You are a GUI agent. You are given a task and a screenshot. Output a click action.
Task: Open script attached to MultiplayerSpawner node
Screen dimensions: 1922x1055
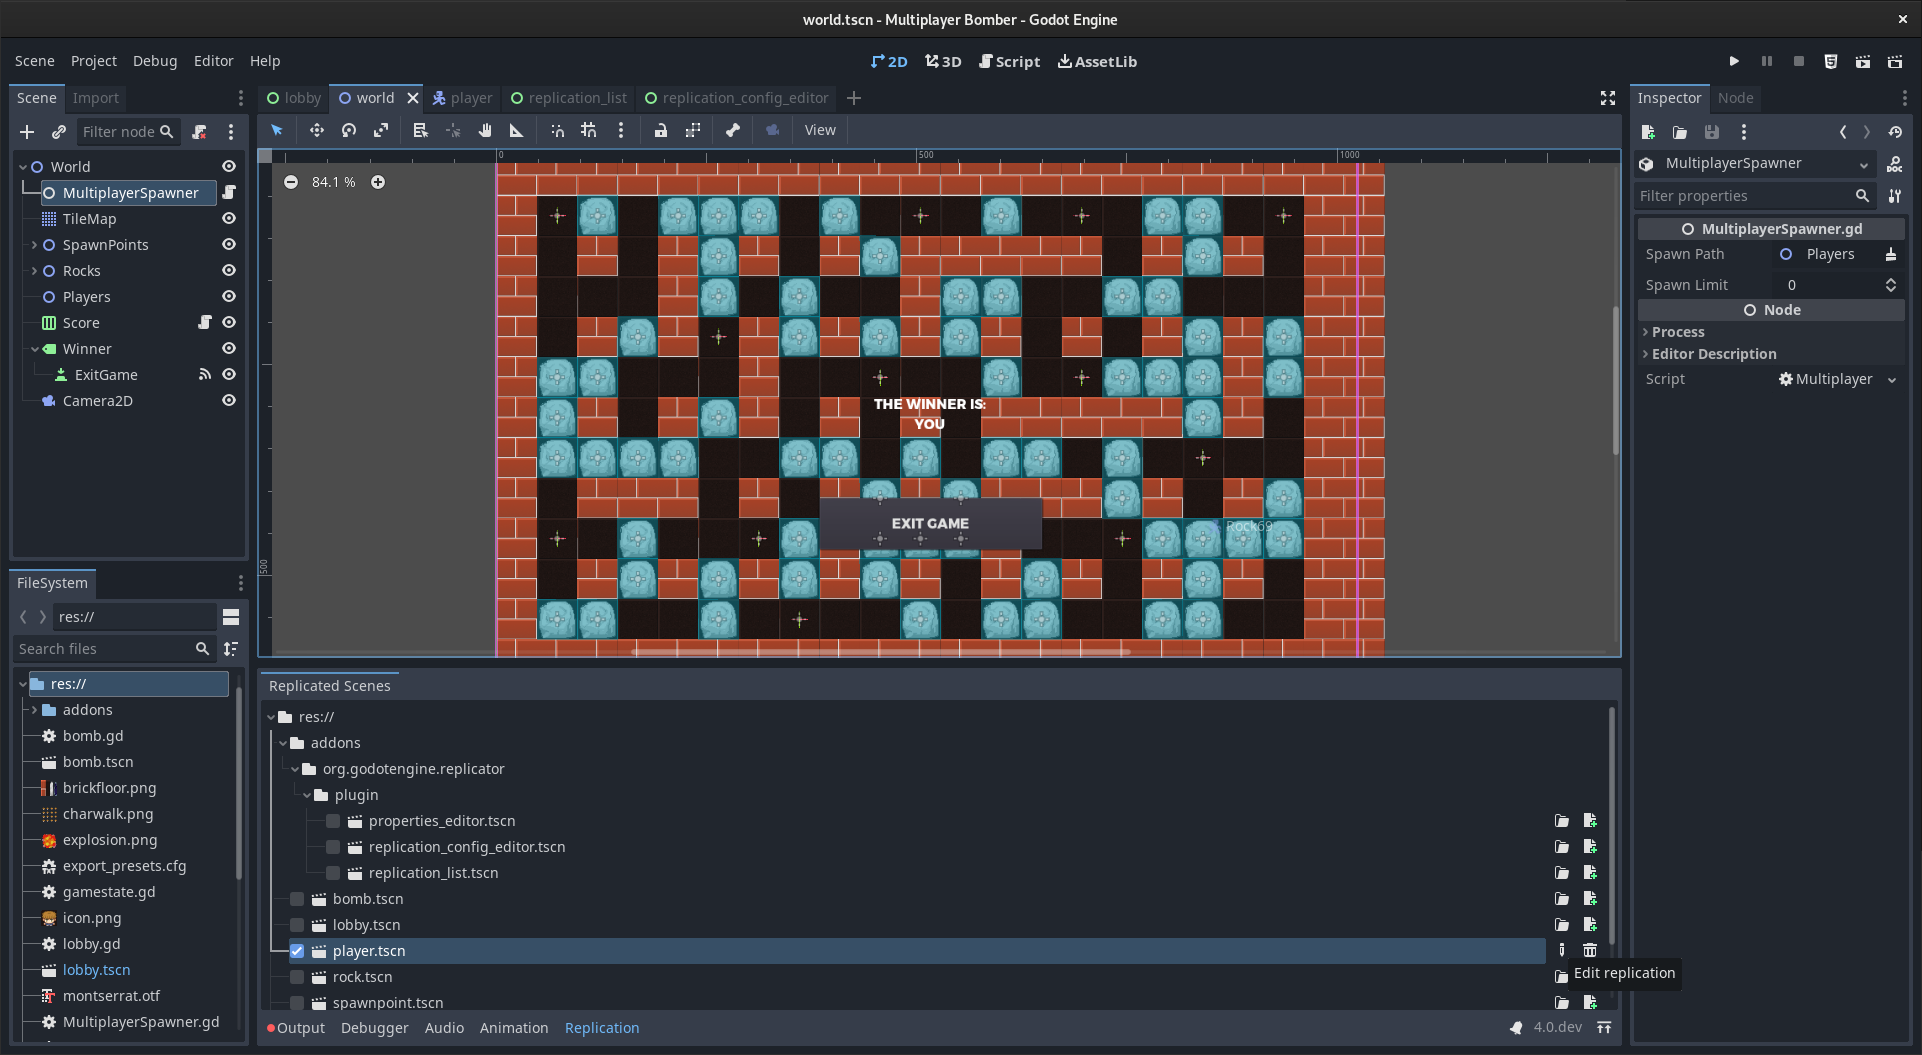click(229, 192)
